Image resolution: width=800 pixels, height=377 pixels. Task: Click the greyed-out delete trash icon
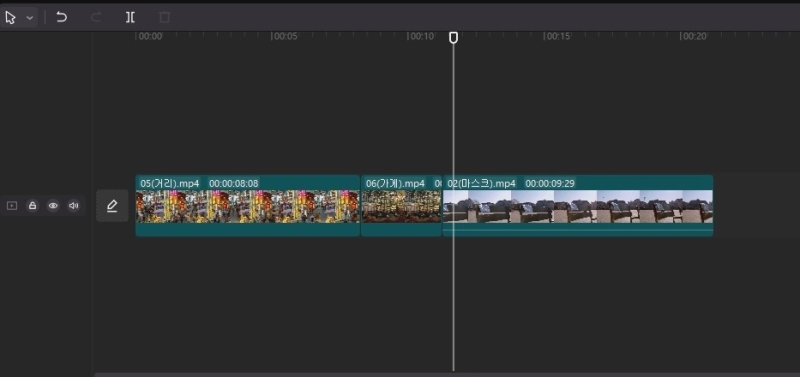[x=164, y=17]
